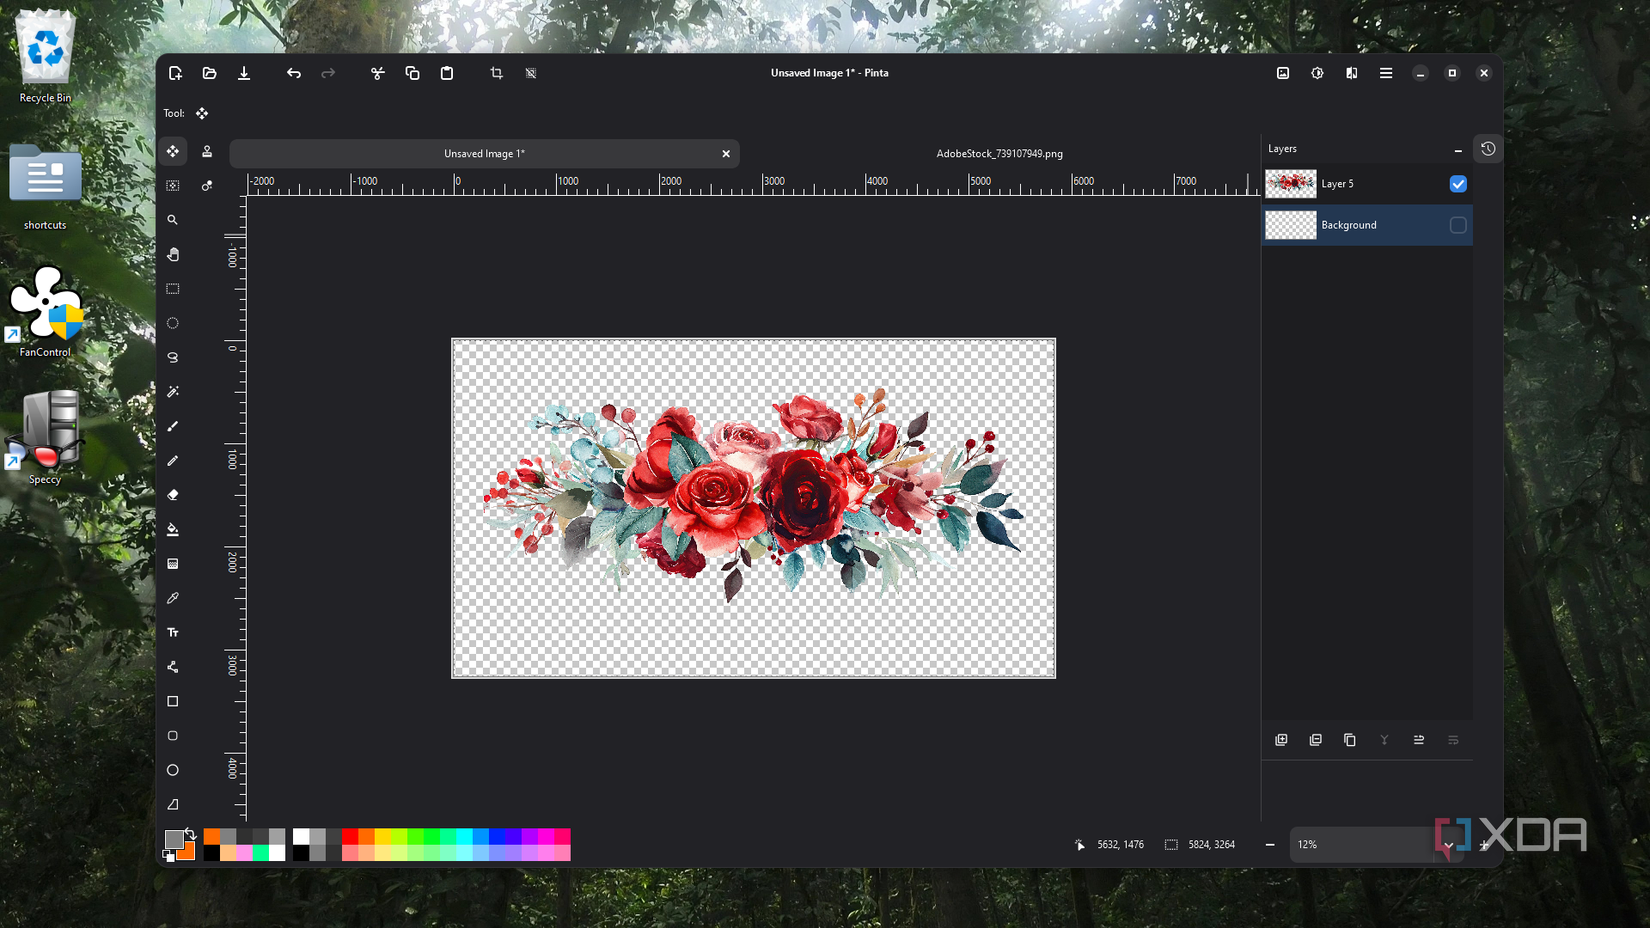
Task: Select the Eraser tool
Action: (173, 494)
